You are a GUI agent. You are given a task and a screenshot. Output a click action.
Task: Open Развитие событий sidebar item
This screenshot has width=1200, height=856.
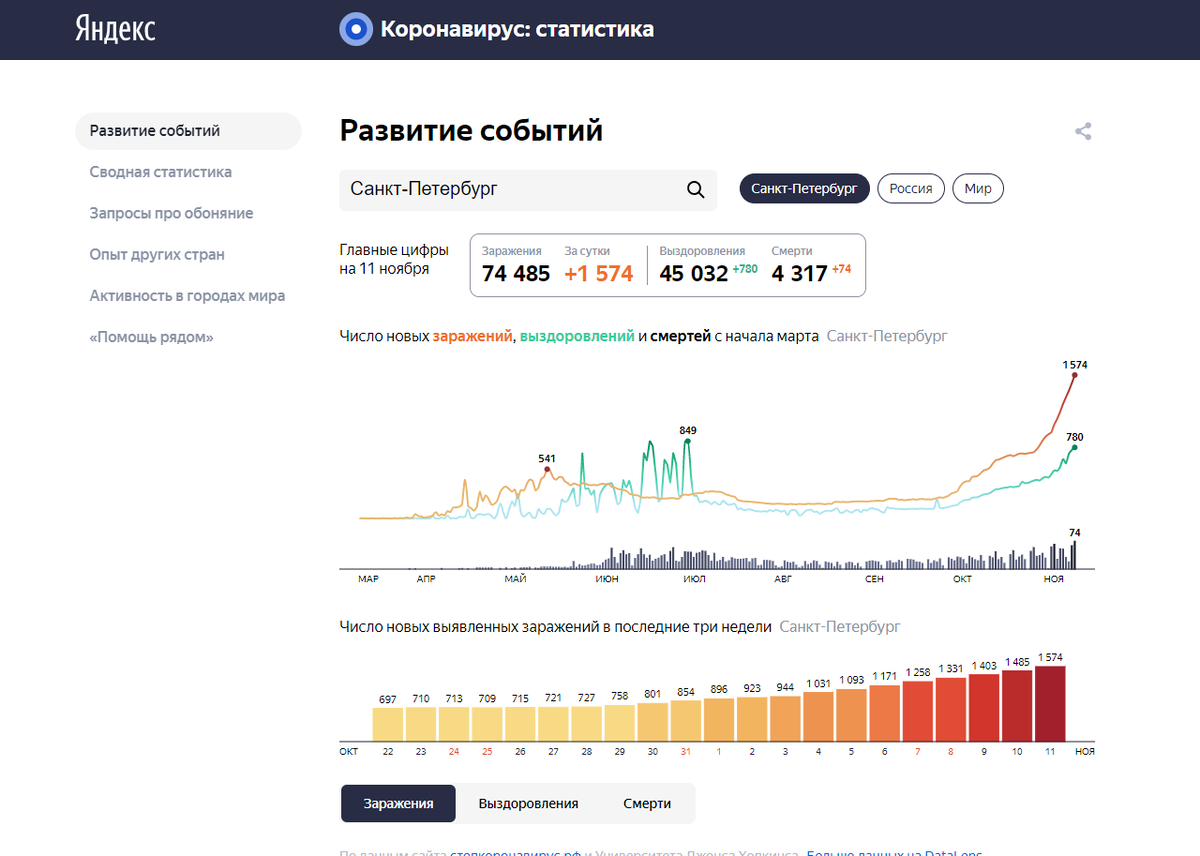[188, 131]
